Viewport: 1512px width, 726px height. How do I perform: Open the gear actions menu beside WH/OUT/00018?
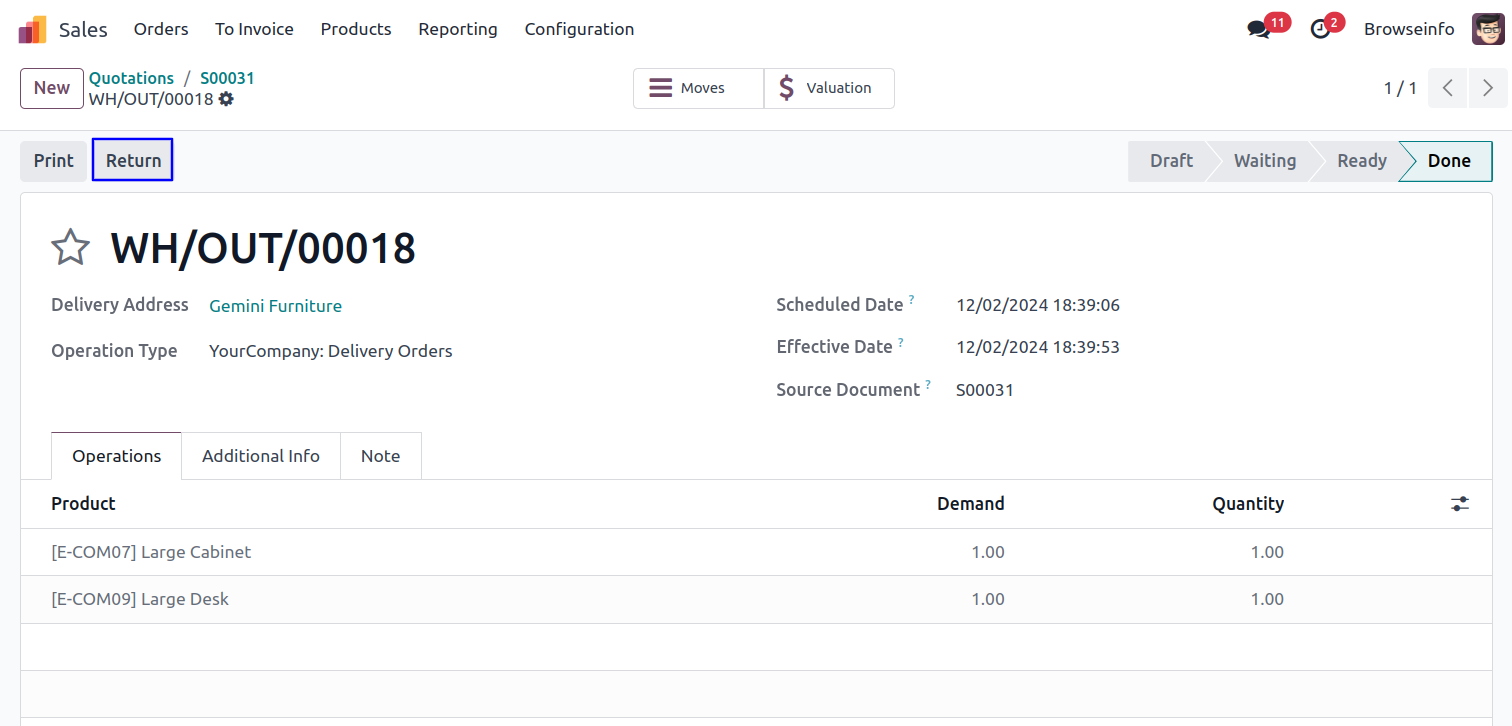click(x=226, y=99)
